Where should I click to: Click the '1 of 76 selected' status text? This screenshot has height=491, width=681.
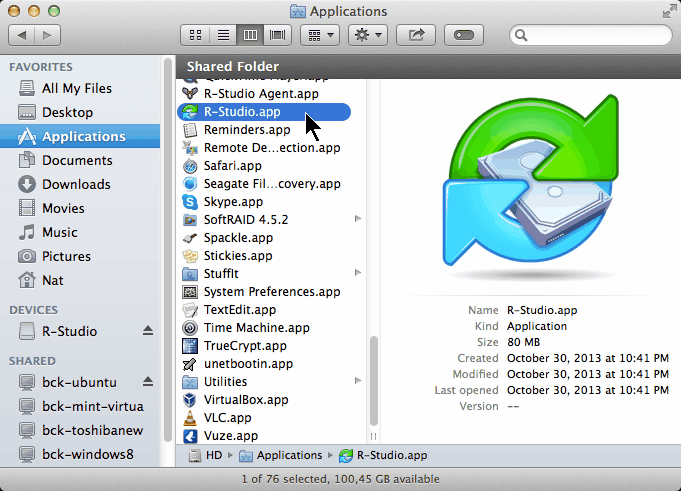point(340,479)
